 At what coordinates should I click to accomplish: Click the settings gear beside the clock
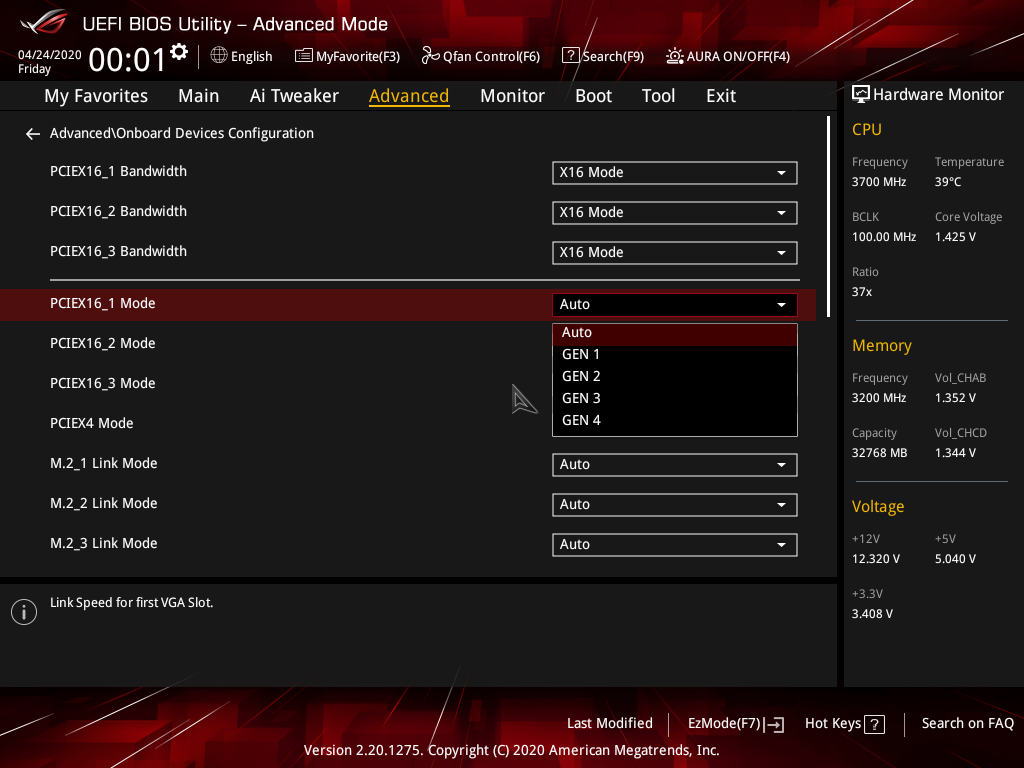(179, 52)
